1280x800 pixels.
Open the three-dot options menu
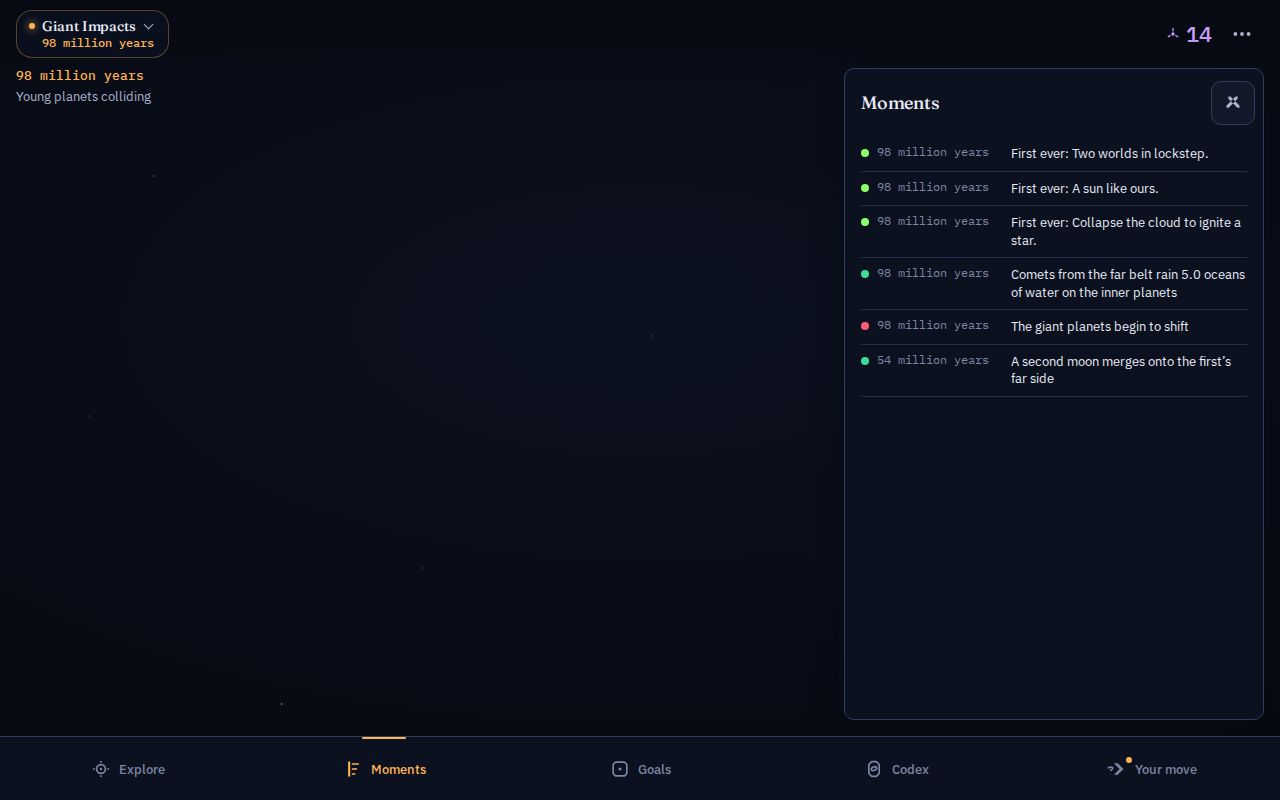[x=1242, y=34]
